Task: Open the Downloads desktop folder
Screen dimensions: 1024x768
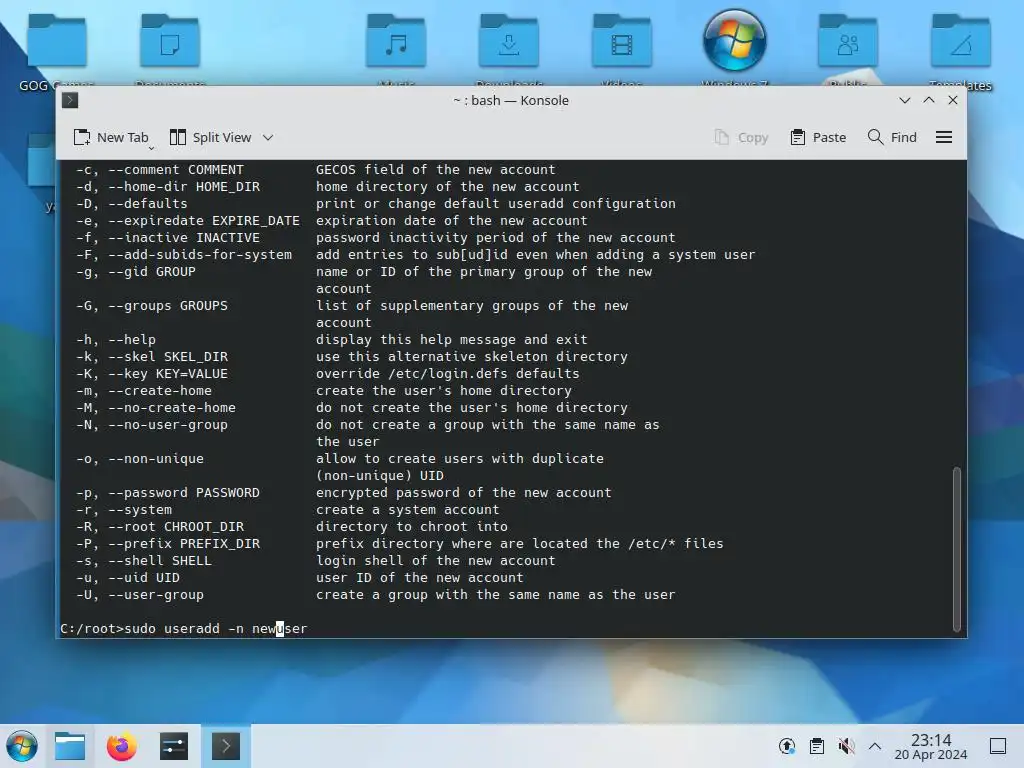Action: tap(509, 51)
